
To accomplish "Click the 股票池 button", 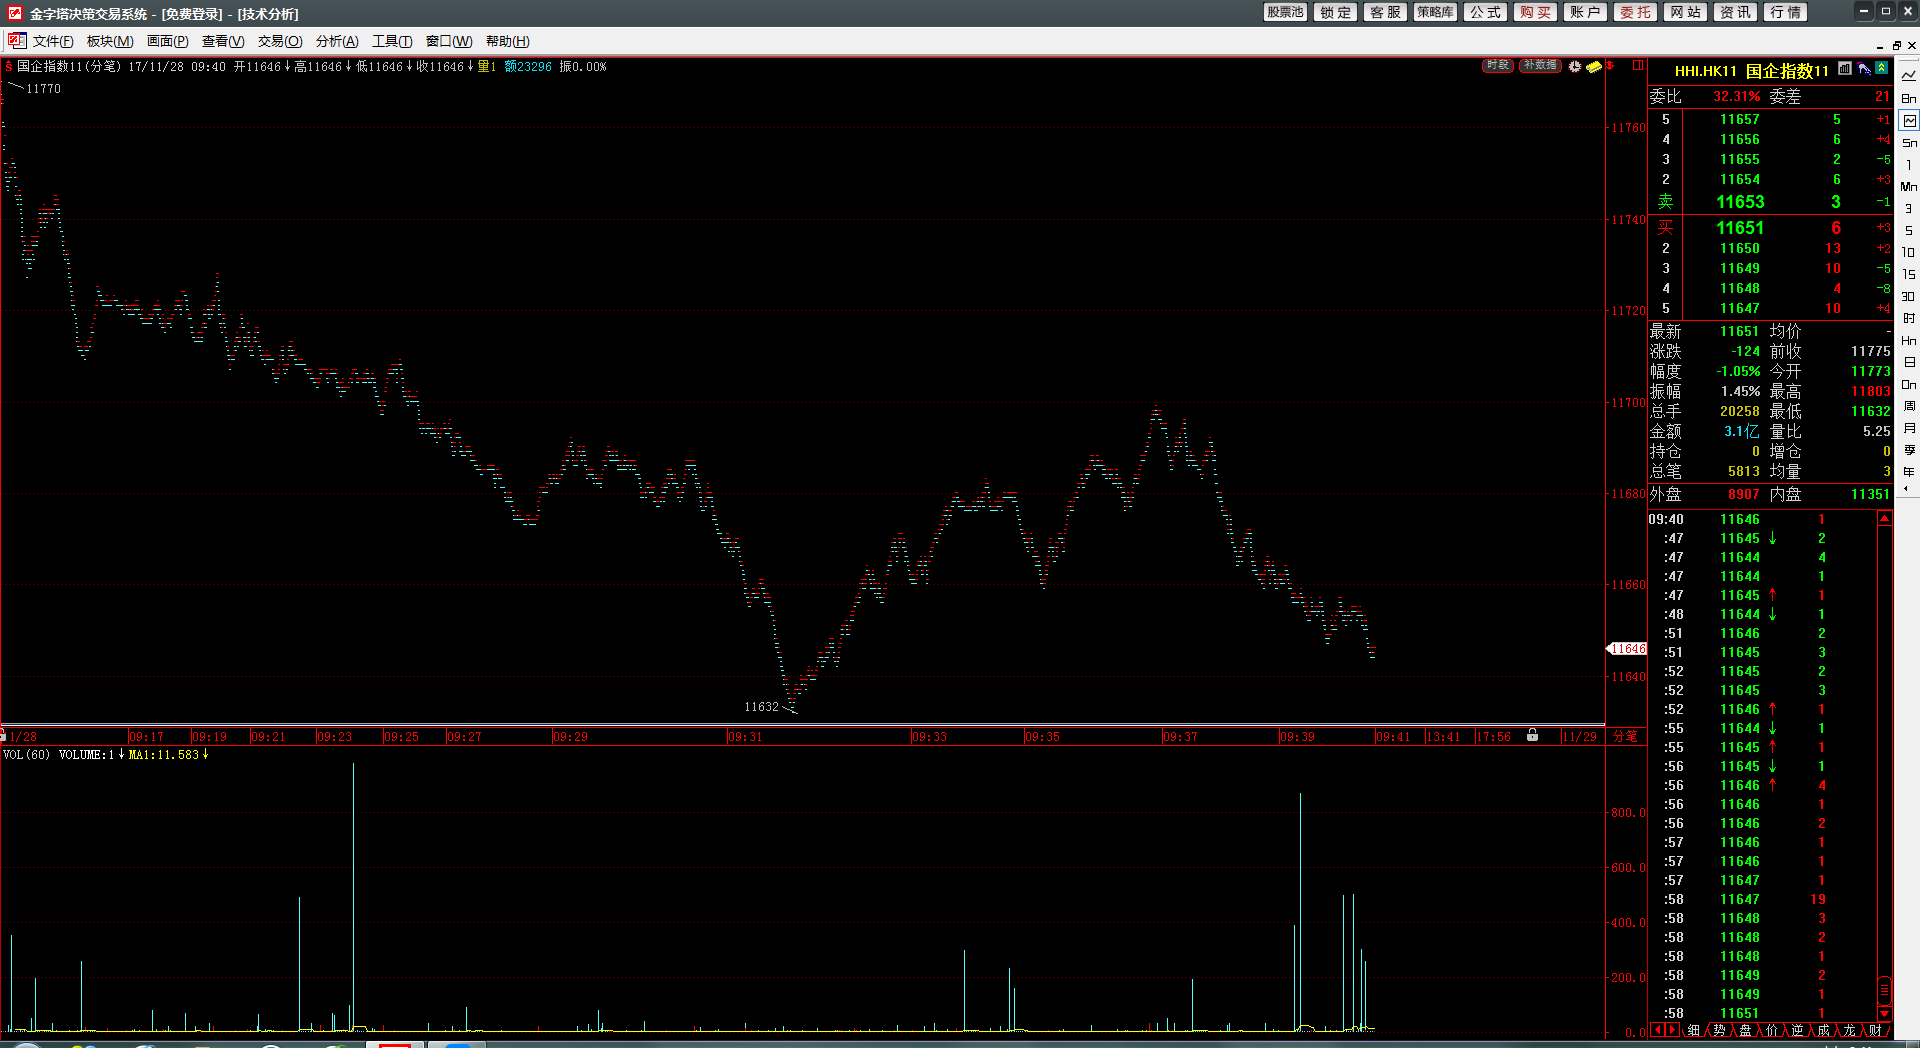I will [x=1285, y=12].
